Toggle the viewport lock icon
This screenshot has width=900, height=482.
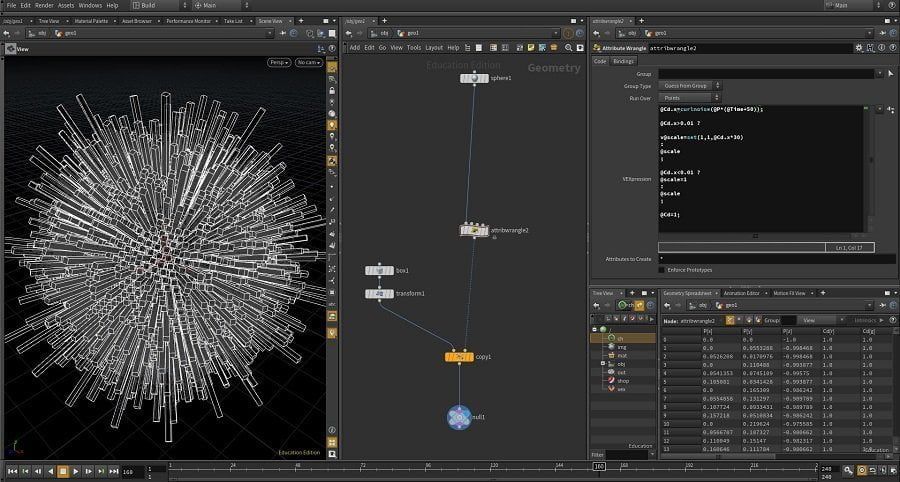(332, 90)
